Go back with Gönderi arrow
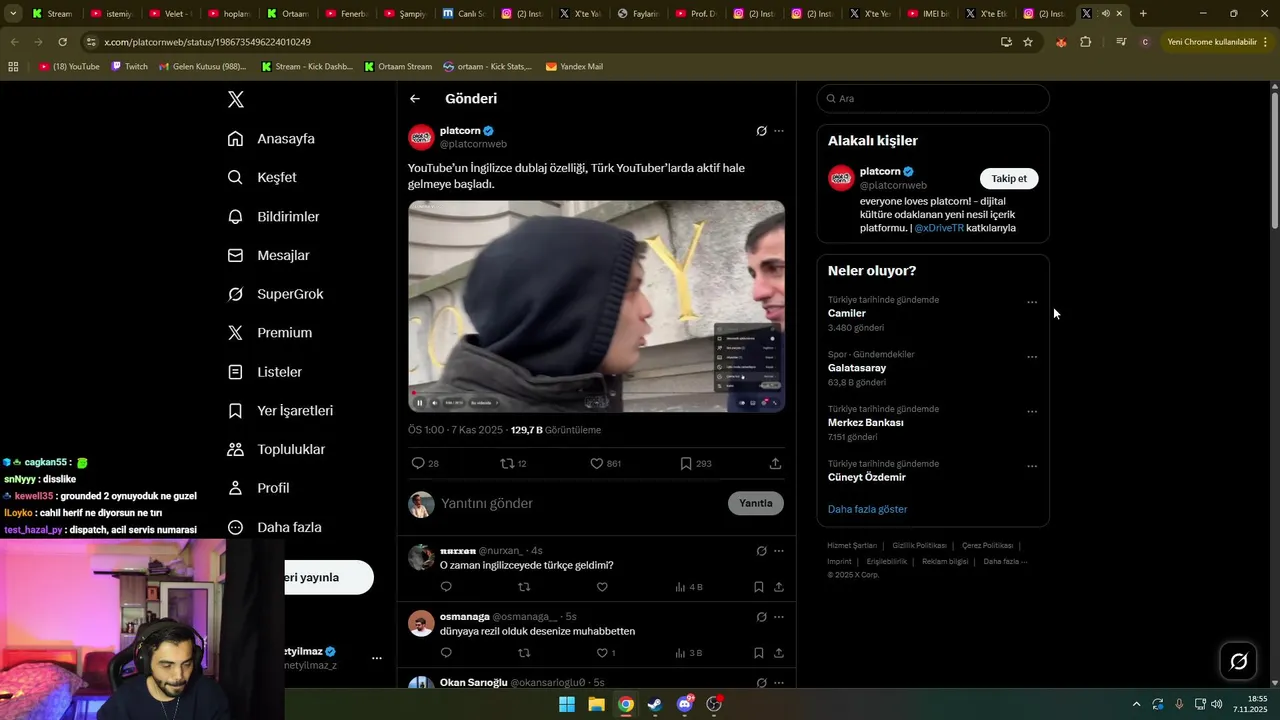This screenshot has height=720, width=1280. pyautogui.click(x=415, y=99)
